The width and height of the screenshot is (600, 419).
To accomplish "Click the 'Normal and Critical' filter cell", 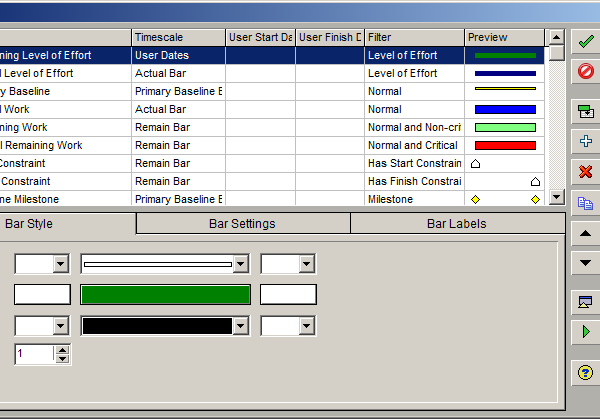I will [x=414, y=145].
